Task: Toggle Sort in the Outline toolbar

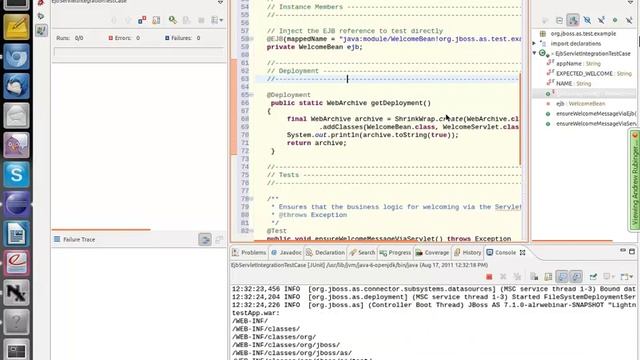Action: 573,20
